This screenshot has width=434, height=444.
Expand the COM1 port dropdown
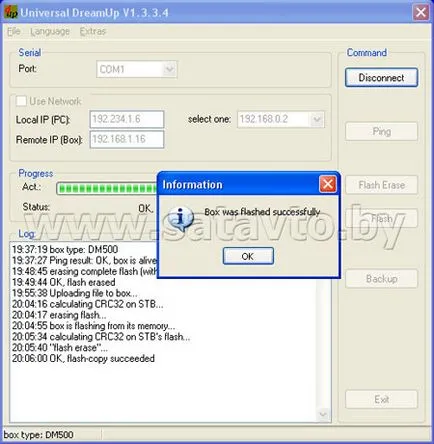pyautogui.click(x=169, y=69)
